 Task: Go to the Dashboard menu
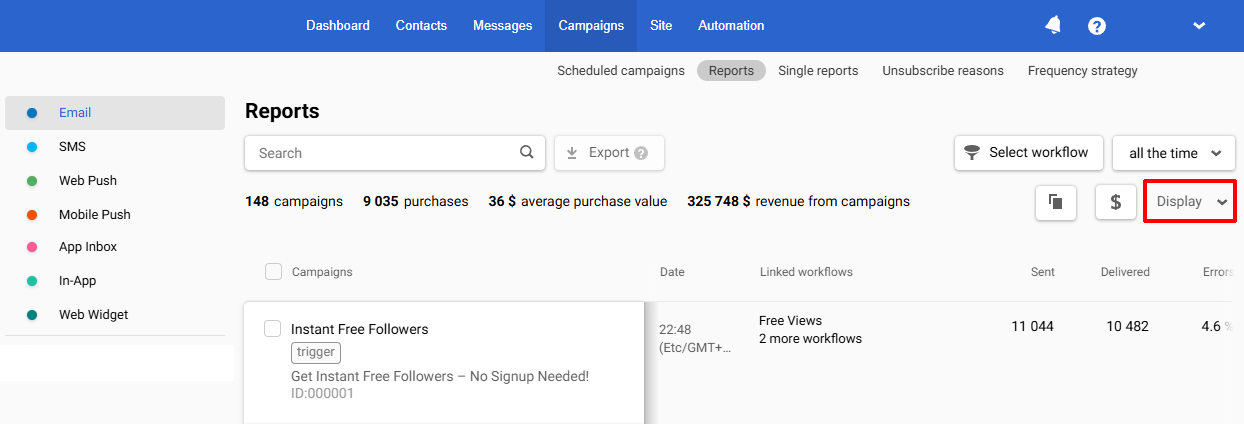338,26
